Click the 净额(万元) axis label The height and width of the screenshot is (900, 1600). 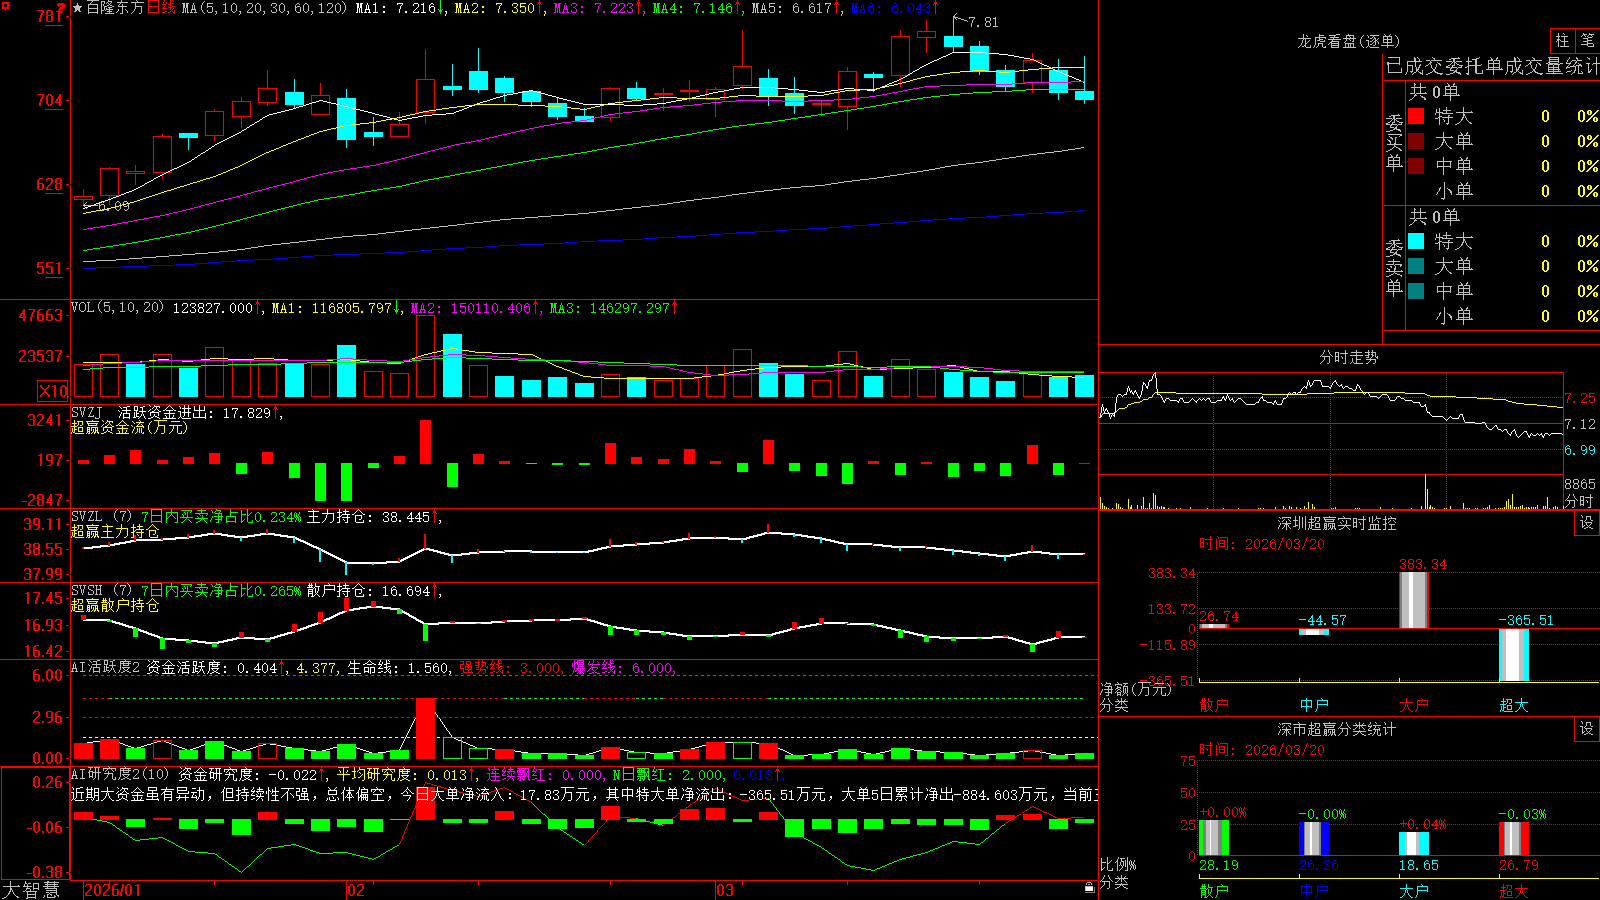tap(1136, 689)
